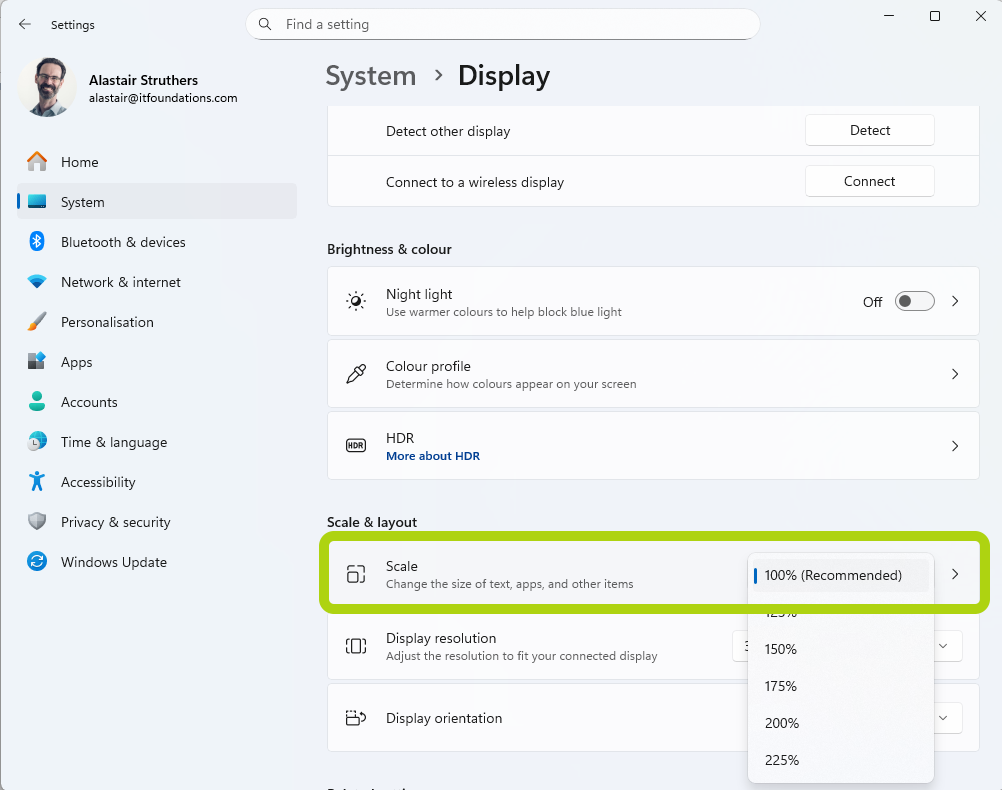The height and width of the screenshot is (790, 1002).
Task: Expand Display orientation dropdown
Action: pyautogui.click(x=943, y=718)
